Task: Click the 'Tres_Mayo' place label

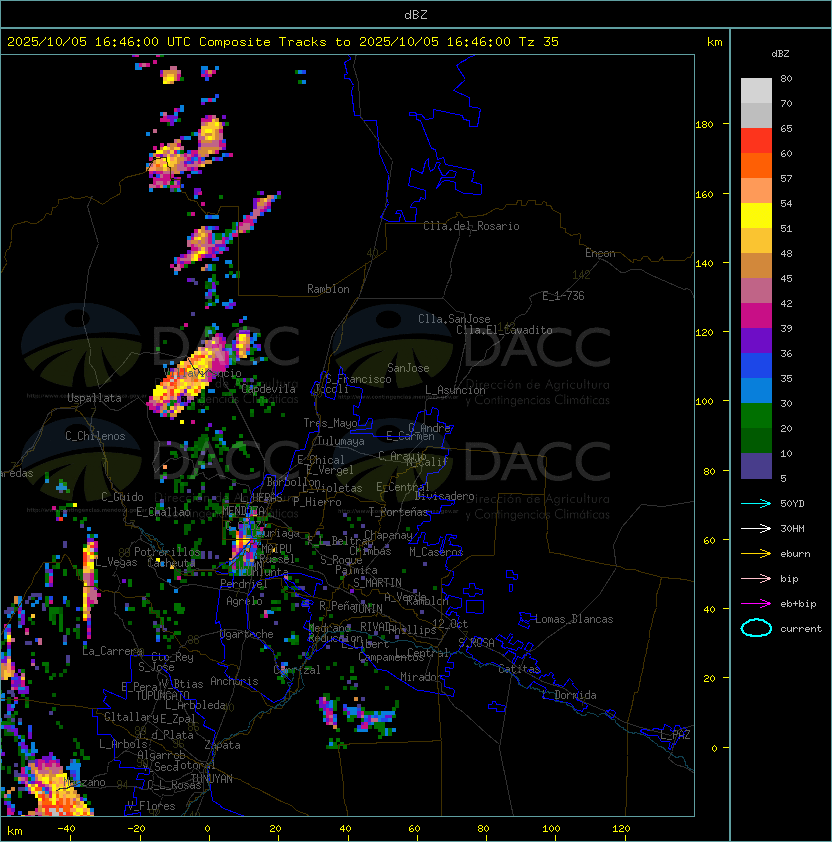Action: 330,423
